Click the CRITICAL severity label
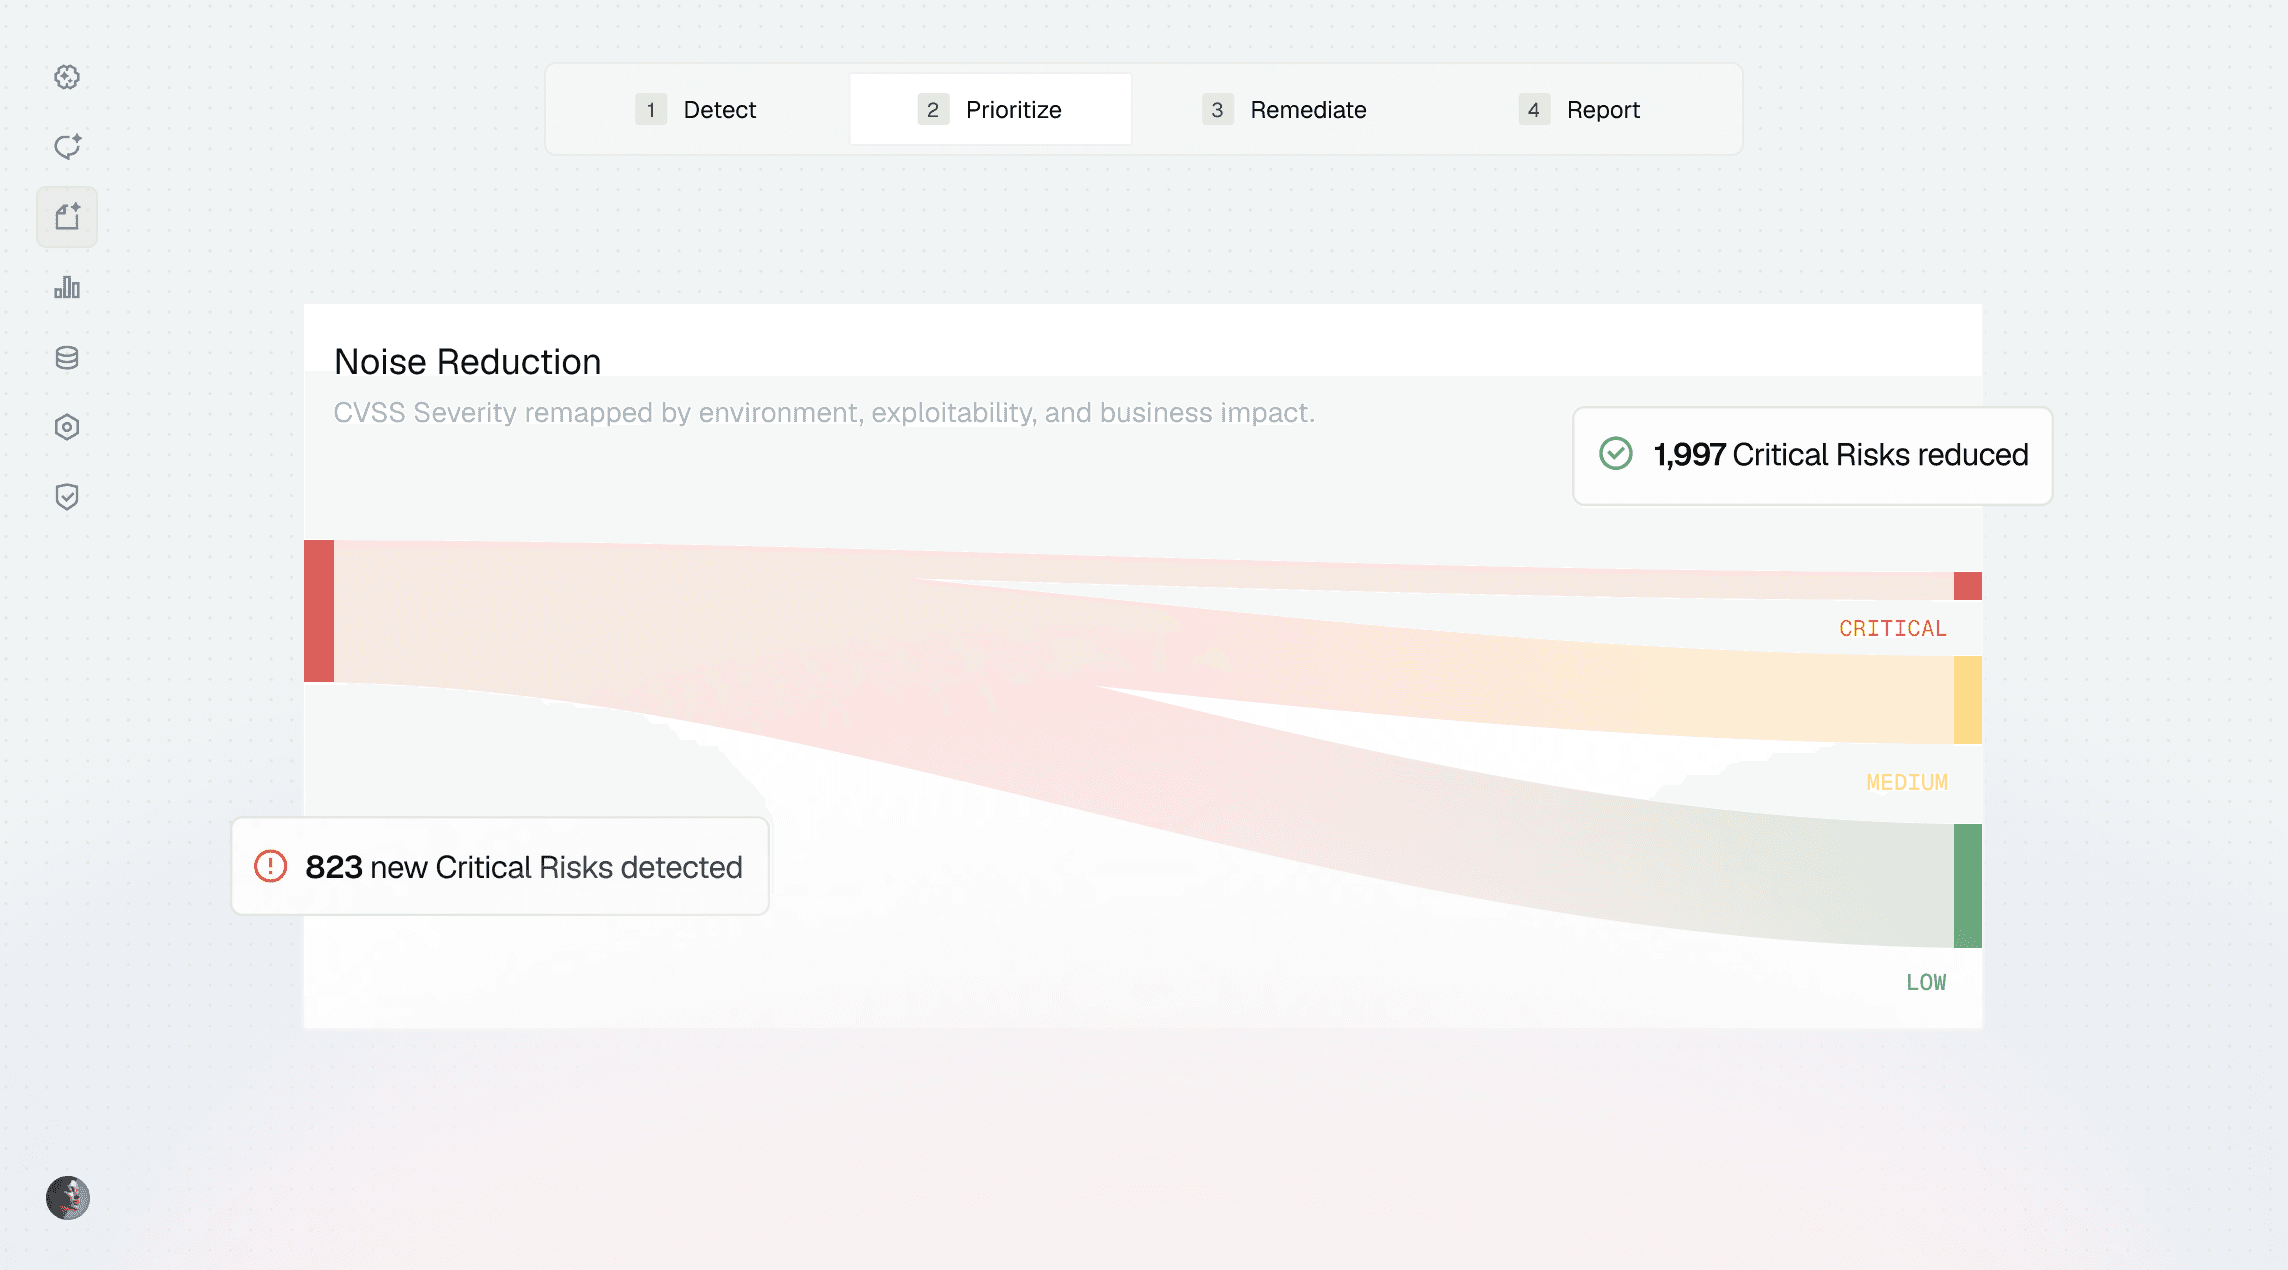Image resolution: width=2288 pixels, height=1270 pixels. tap(1893, 629)
